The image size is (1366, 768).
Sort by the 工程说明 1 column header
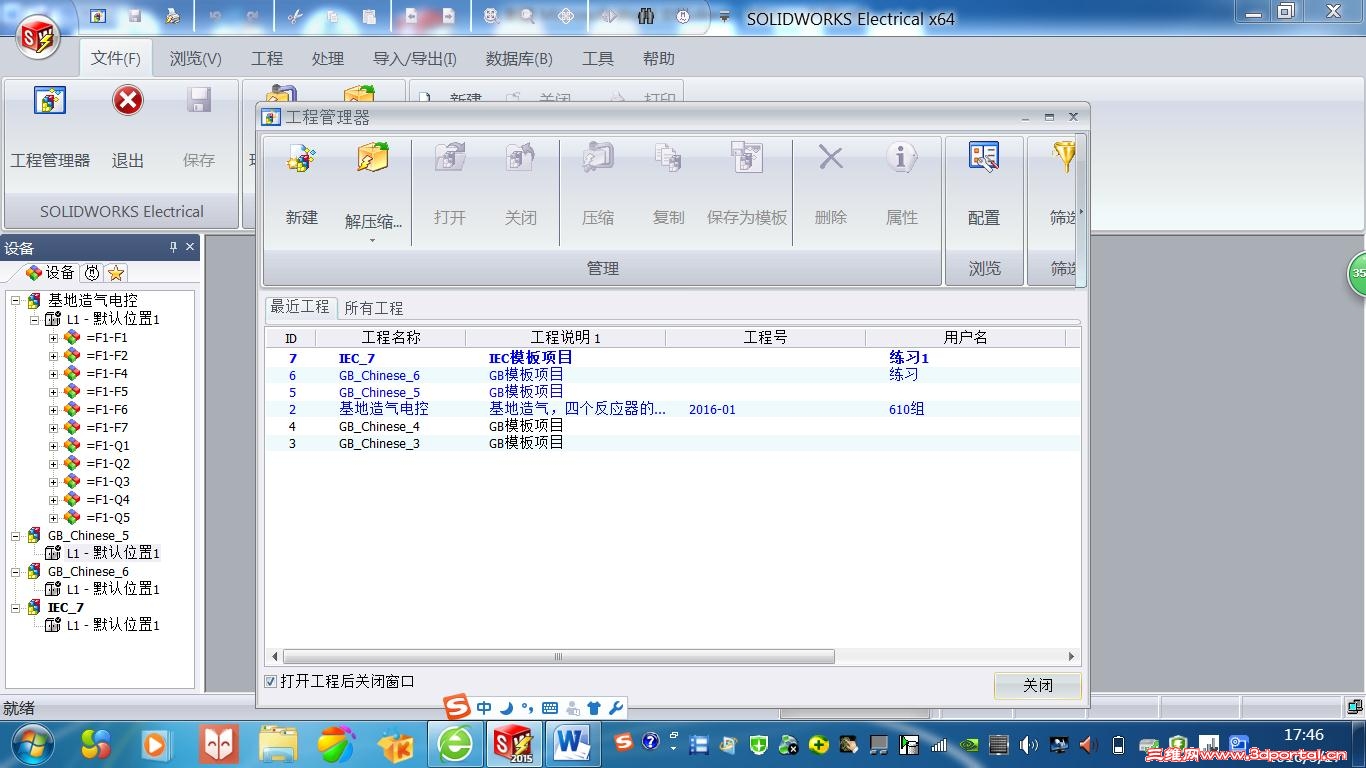click(565, 338)
